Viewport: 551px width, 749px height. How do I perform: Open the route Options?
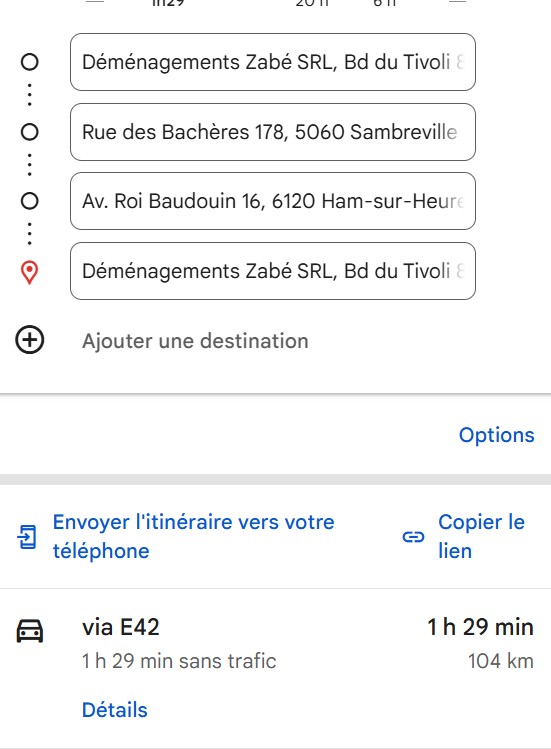pyautogui.click(x=497, y=435)
